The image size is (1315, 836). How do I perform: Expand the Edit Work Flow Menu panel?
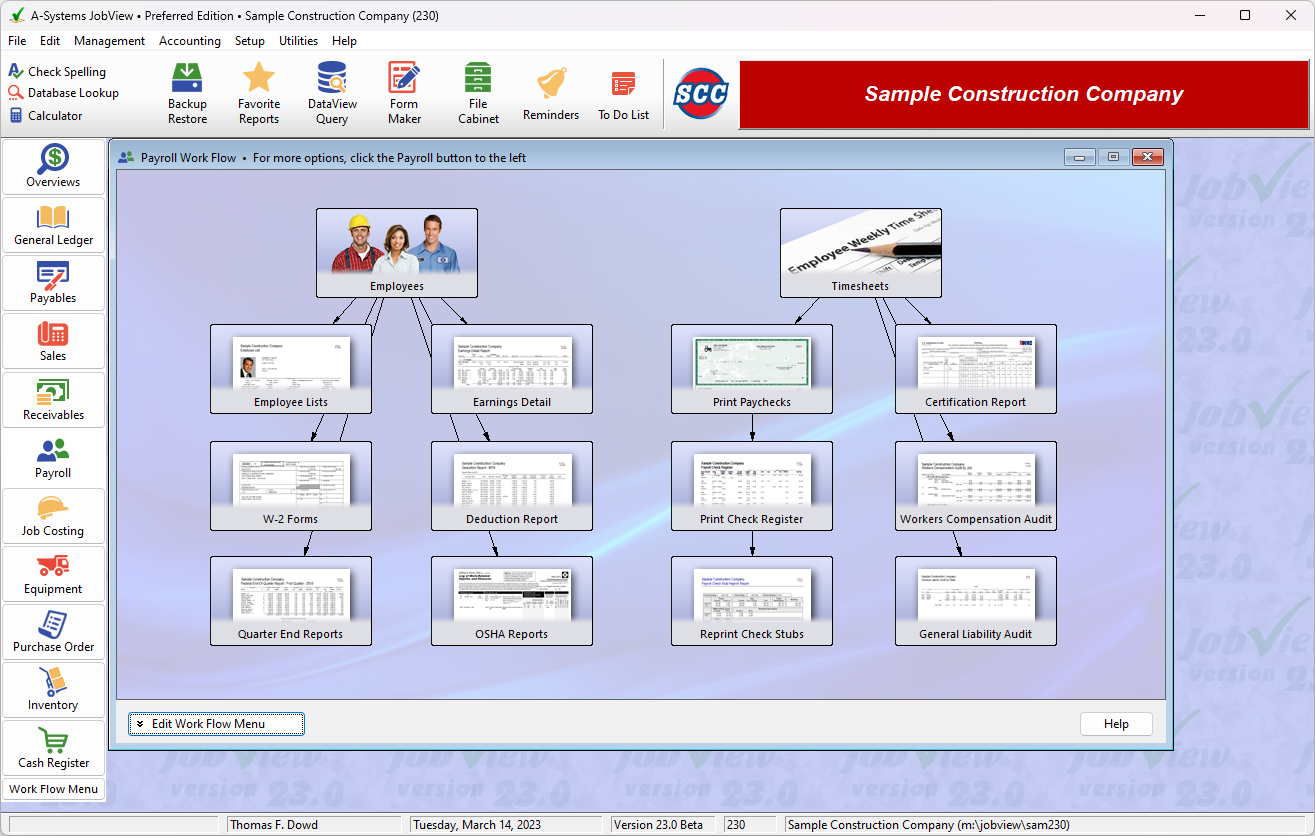[x=216, y=723]
